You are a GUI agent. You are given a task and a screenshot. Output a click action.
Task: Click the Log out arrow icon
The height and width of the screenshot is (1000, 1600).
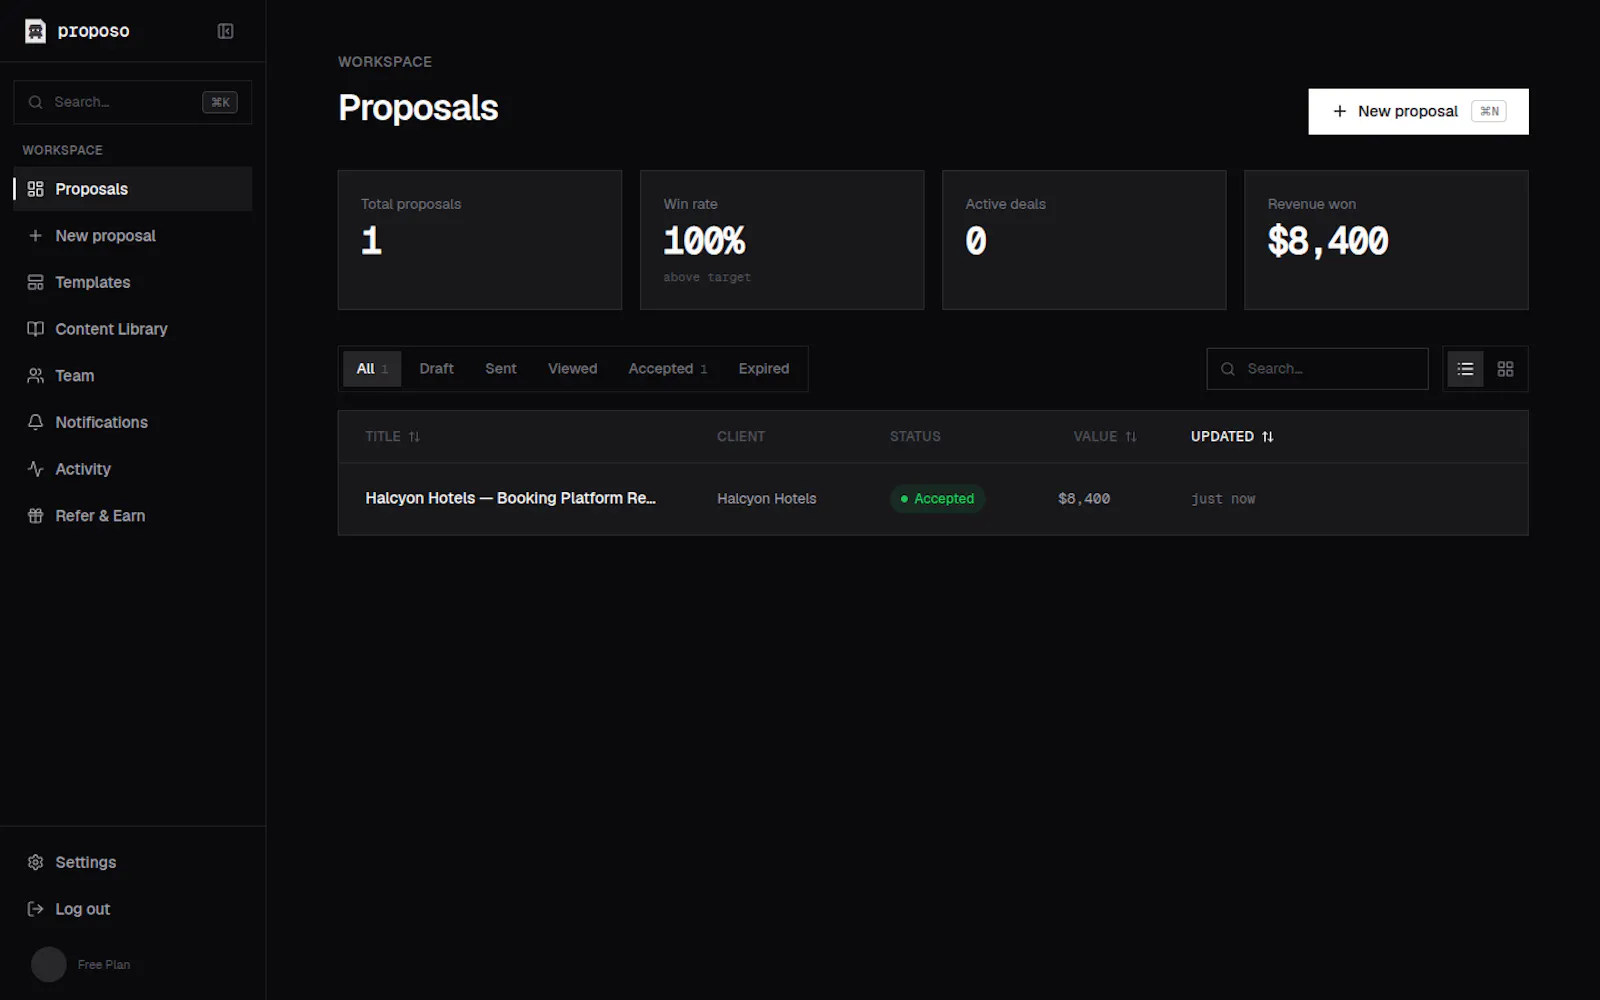36,909
